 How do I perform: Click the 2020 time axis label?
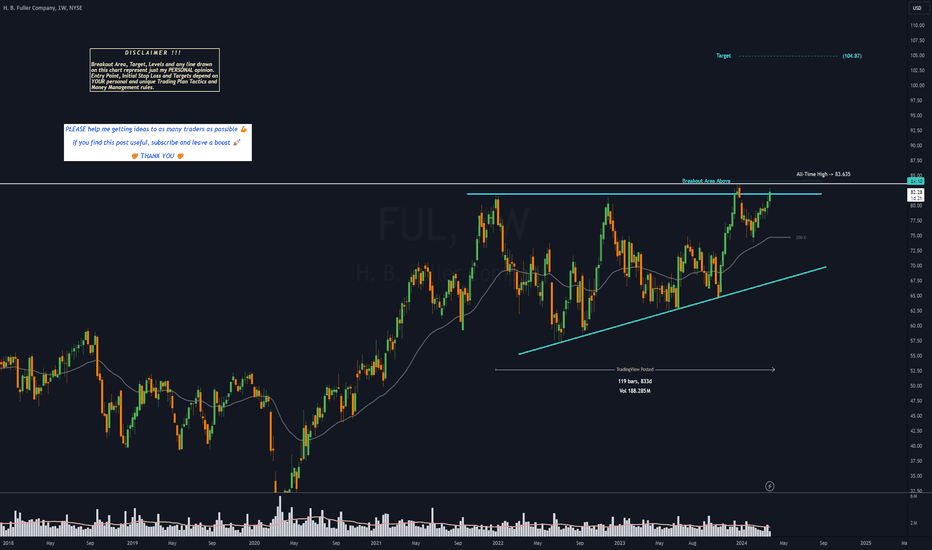(x=254, y=543)
